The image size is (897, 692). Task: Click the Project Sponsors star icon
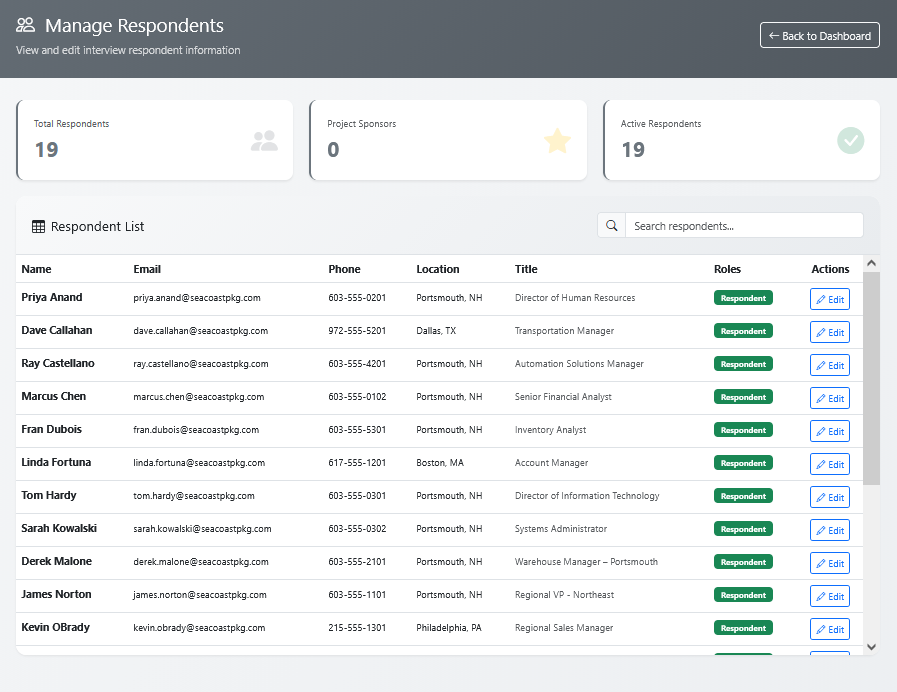point(557,141)
